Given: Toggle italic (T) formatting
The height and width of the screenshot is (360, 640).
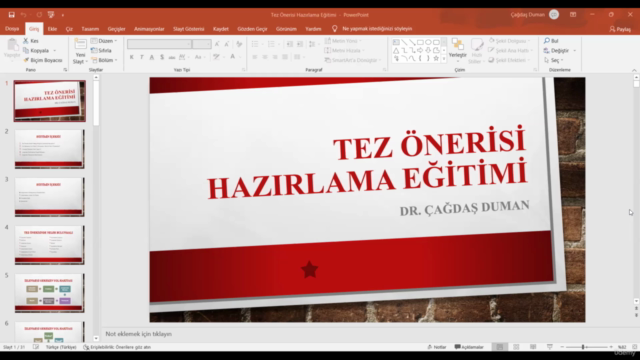Looking at the screenshot, I should [142, 57].
